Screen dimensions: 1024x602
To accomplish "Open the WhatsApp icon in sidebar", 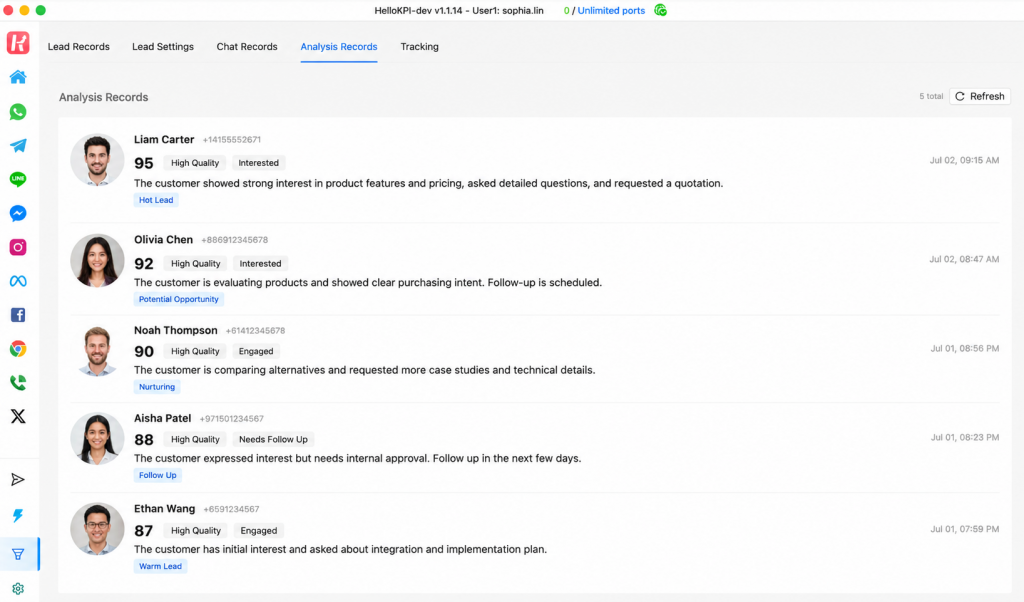I will click(18, 112).
